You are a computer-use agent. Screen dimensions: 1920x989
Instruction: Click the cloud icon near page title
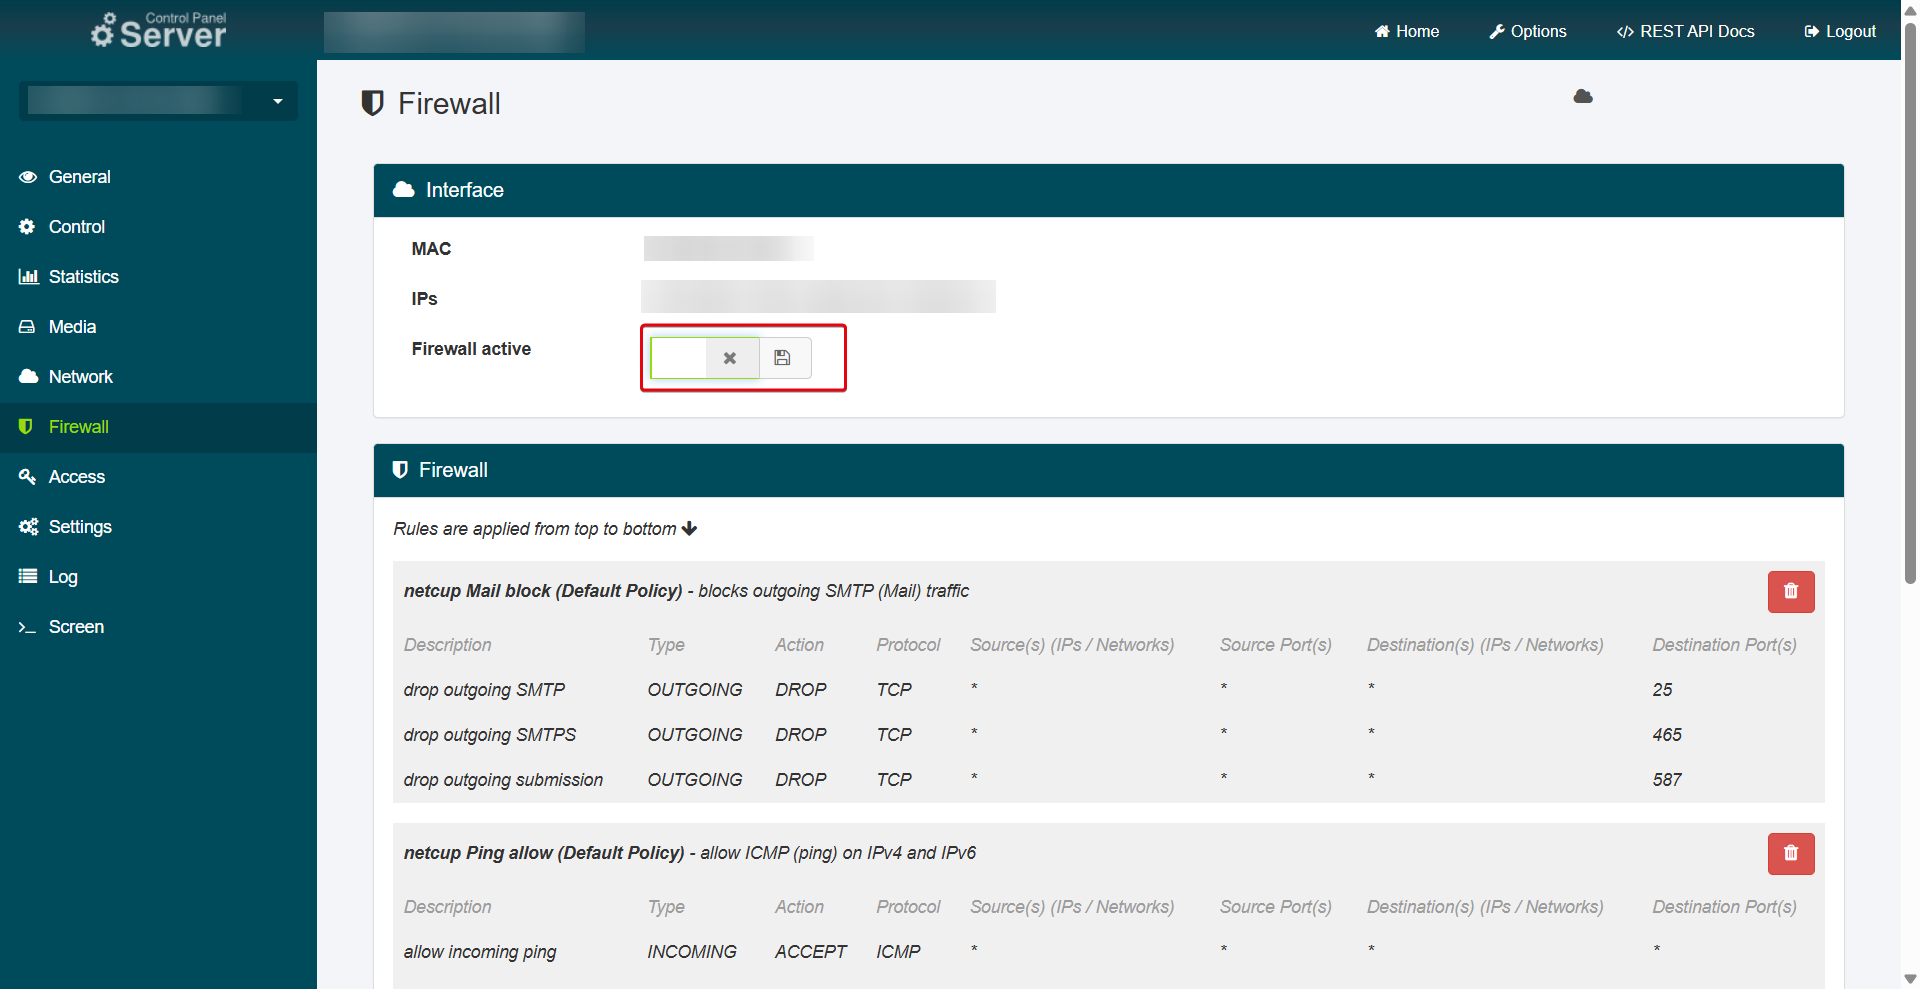(x=1582, y=97)
